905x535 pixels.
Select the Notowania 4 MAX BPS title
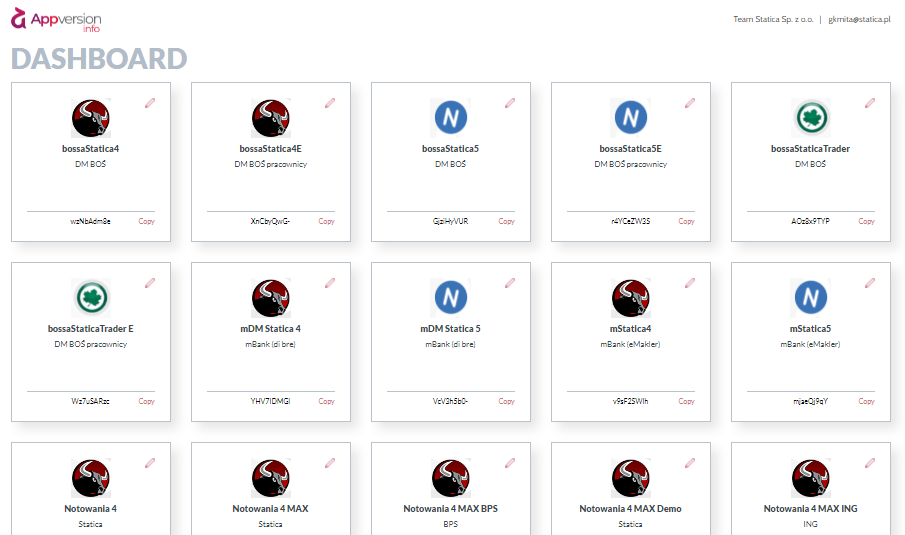point(451,509)
